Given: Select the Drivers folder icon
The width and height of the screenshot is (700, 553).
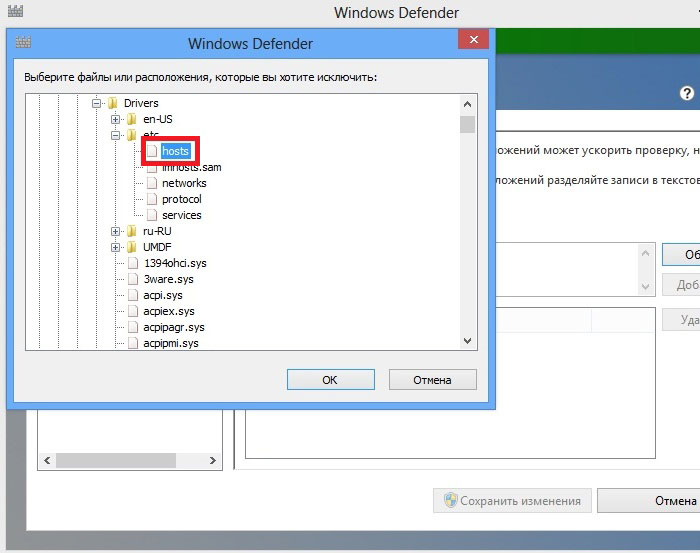Looking at the screenshot, I should 112,103.
